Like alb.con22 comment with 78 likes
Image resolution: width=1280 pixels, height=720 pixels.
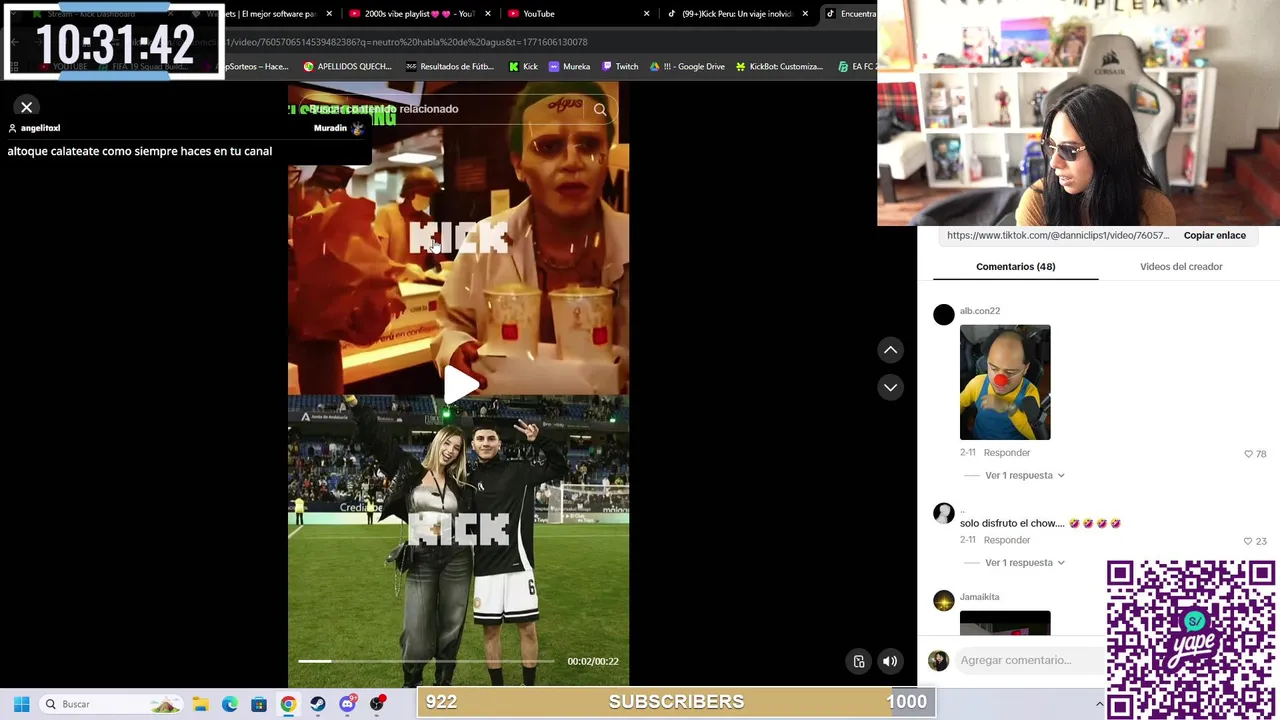point(1248,454)
